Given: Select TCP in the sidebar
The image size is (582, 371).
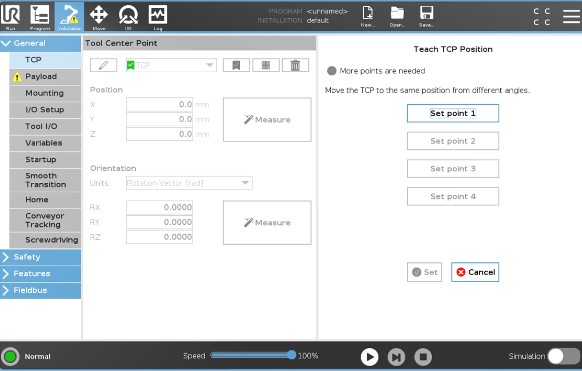Looking at the screenshot, I should pyautogui.click(x=45, y=60).
